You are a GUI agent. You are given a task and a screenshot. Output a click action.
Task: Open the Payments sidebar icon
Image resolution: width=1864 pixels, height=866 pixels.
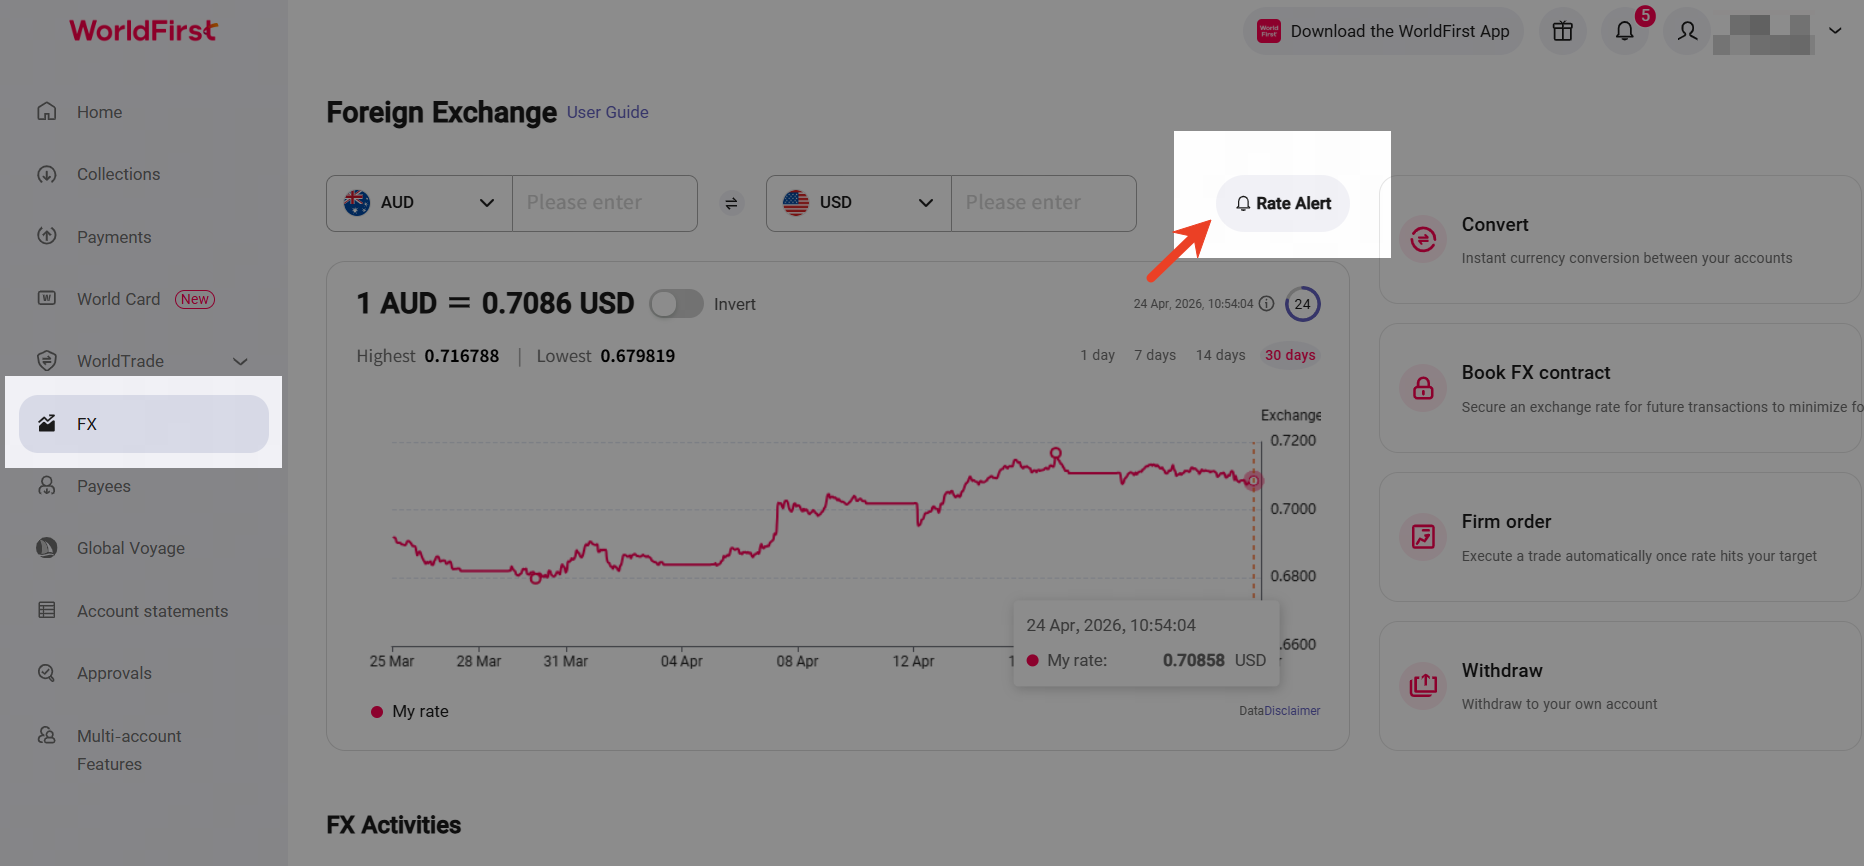pyautogui.click(x=47, y=236)
